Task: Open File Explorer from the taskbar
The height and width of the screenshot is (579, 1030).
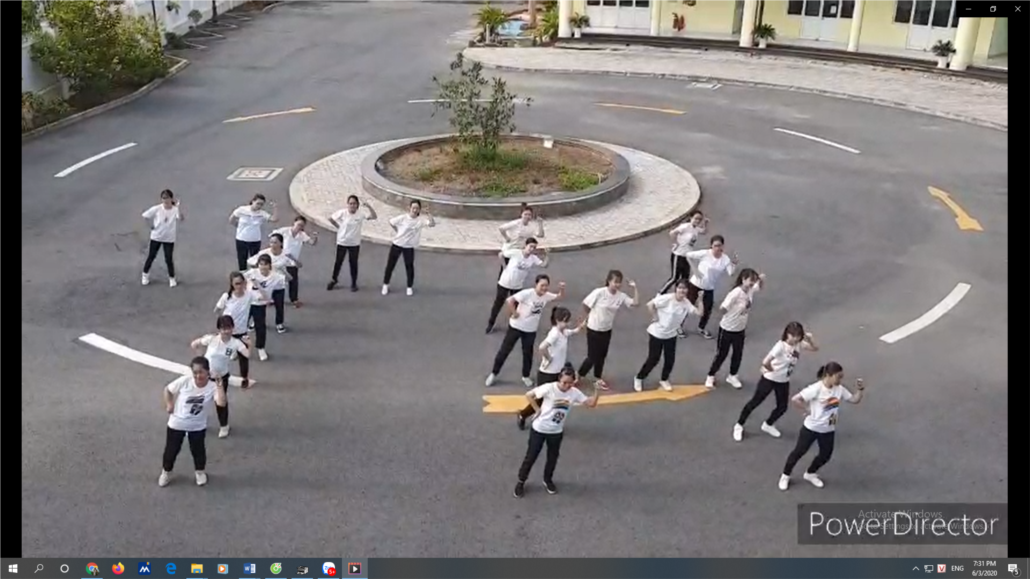Action: coord(197,568)
